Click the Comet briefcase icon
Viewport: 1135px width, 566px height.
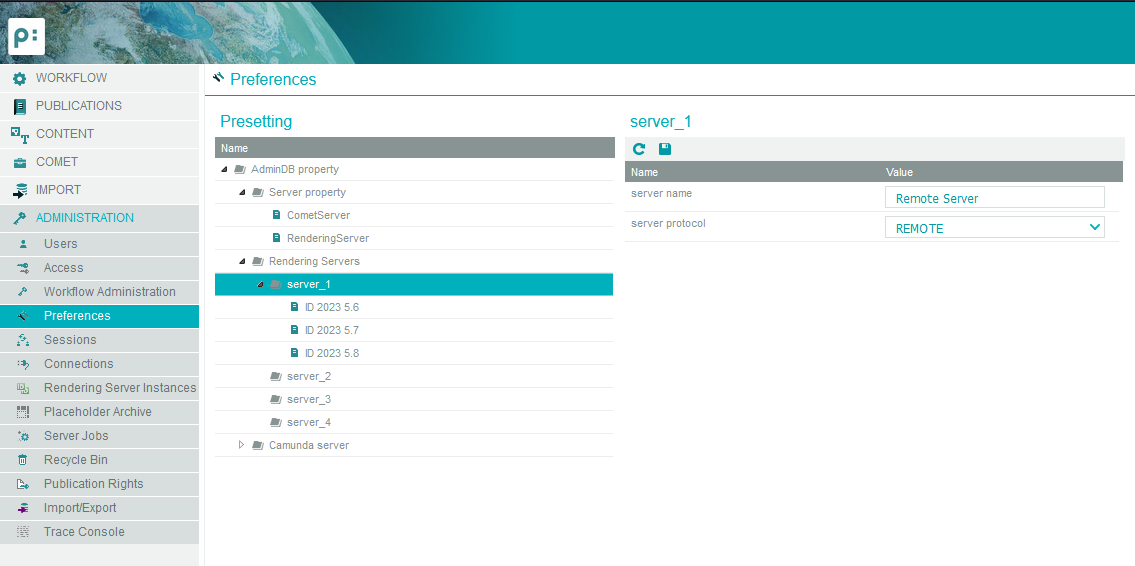point(19,162)
